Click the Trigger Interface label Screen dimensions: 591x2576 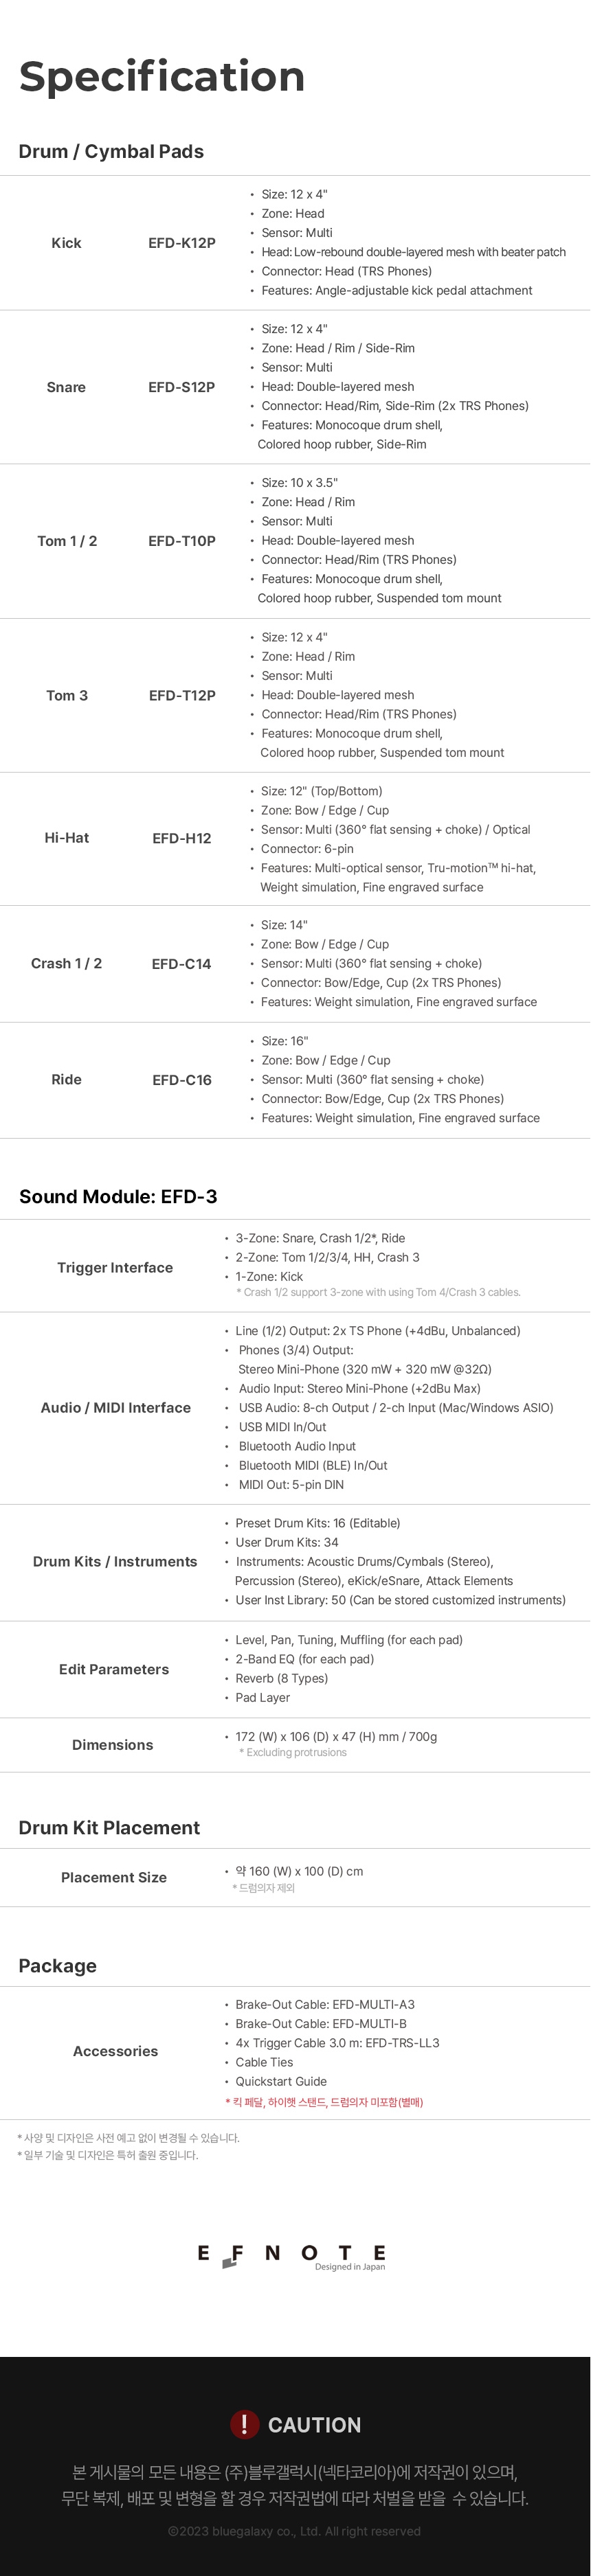click(115, 1268)
